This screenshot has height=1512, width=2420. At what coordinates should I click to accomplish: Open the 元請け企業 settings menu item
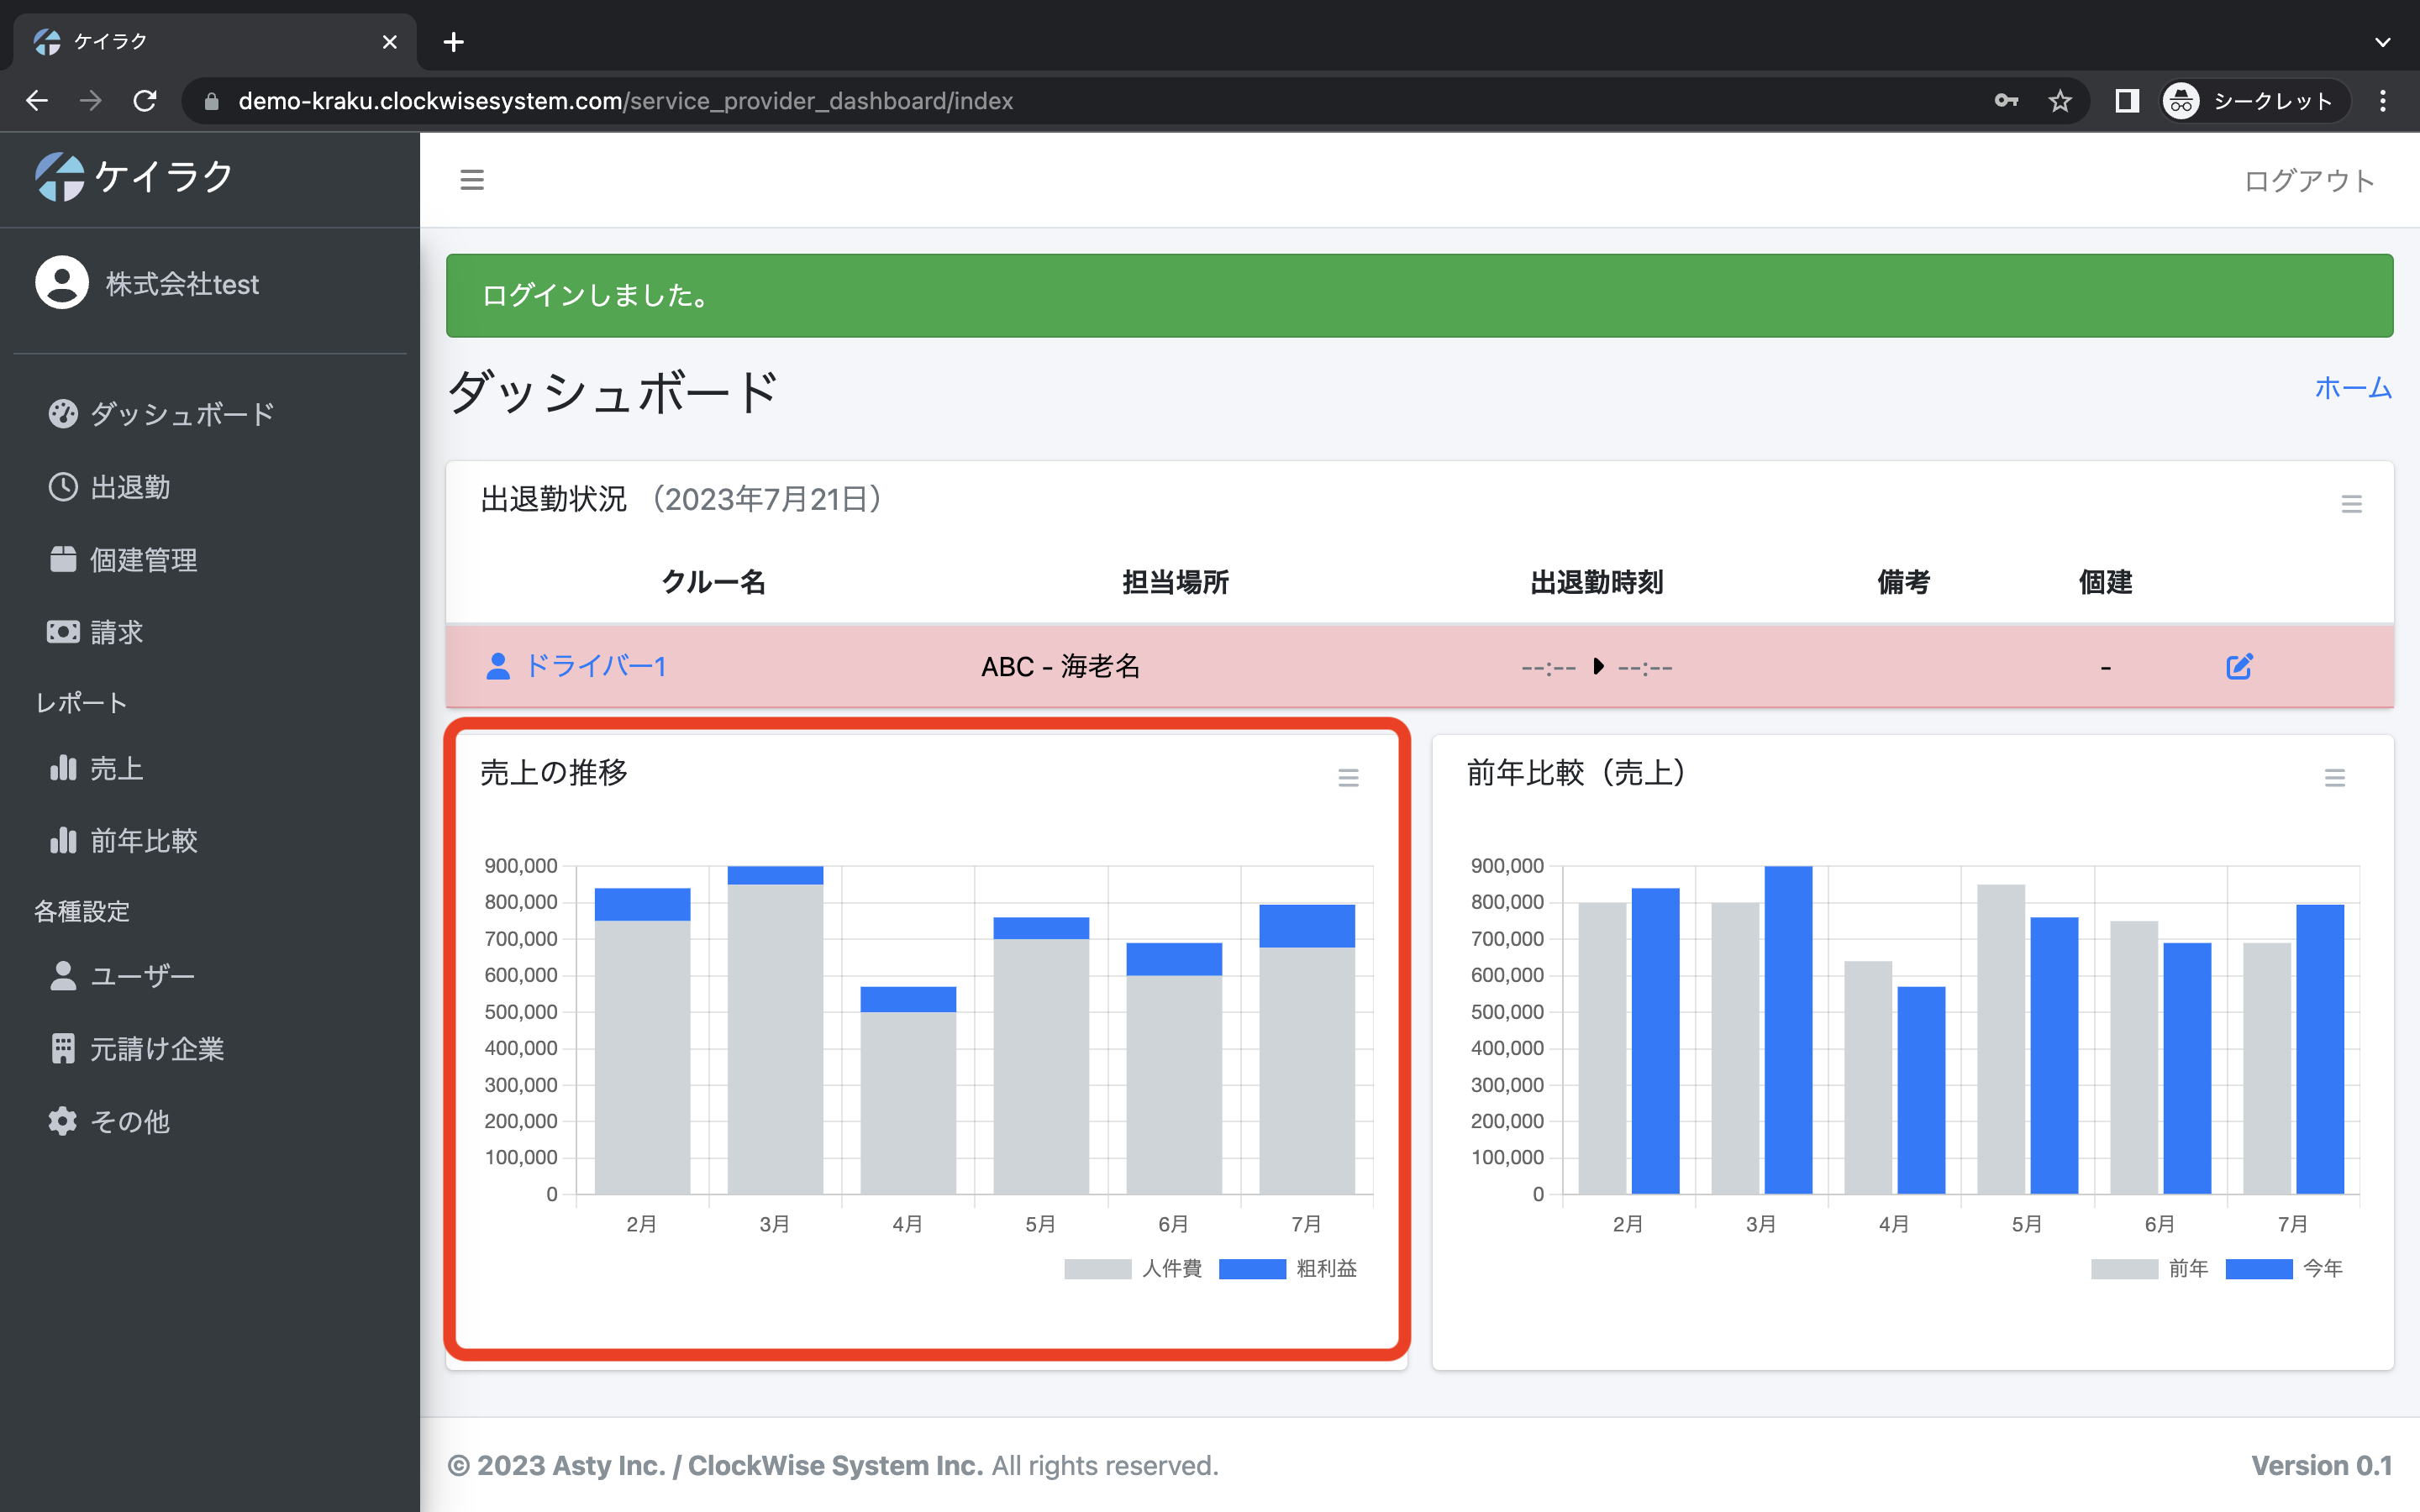pos(136,1049)
